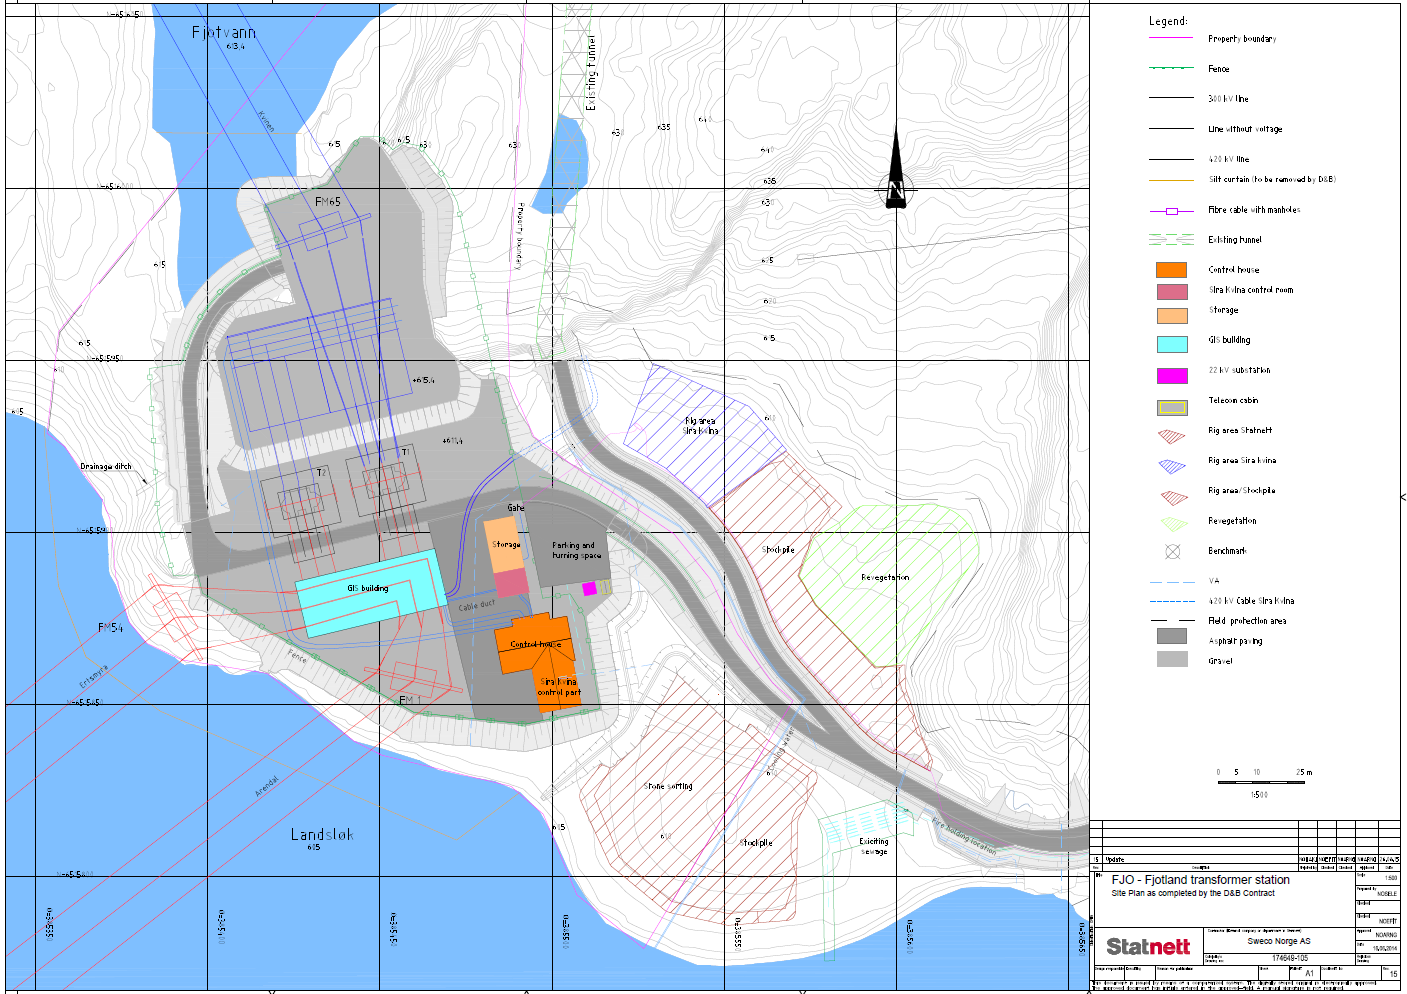The width and height of the screenshot is (1407, 994).
Task: Click the vertical 'Existing tunnel' map label
Action: (x=591, y=73)
